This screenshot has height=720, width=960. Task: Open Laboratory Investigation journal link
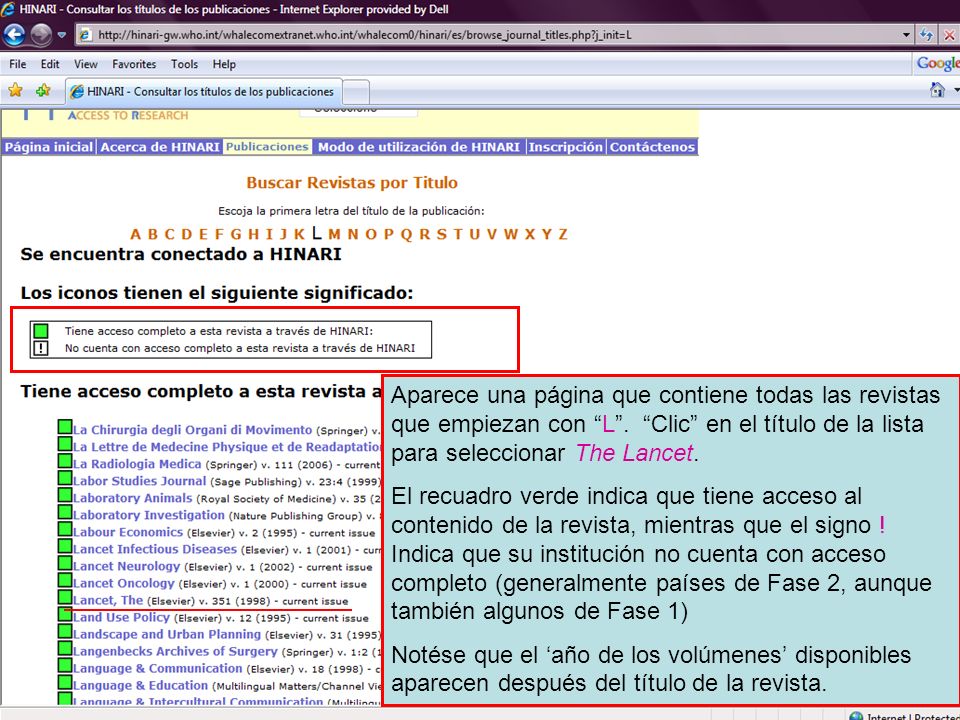pos(149,516)
